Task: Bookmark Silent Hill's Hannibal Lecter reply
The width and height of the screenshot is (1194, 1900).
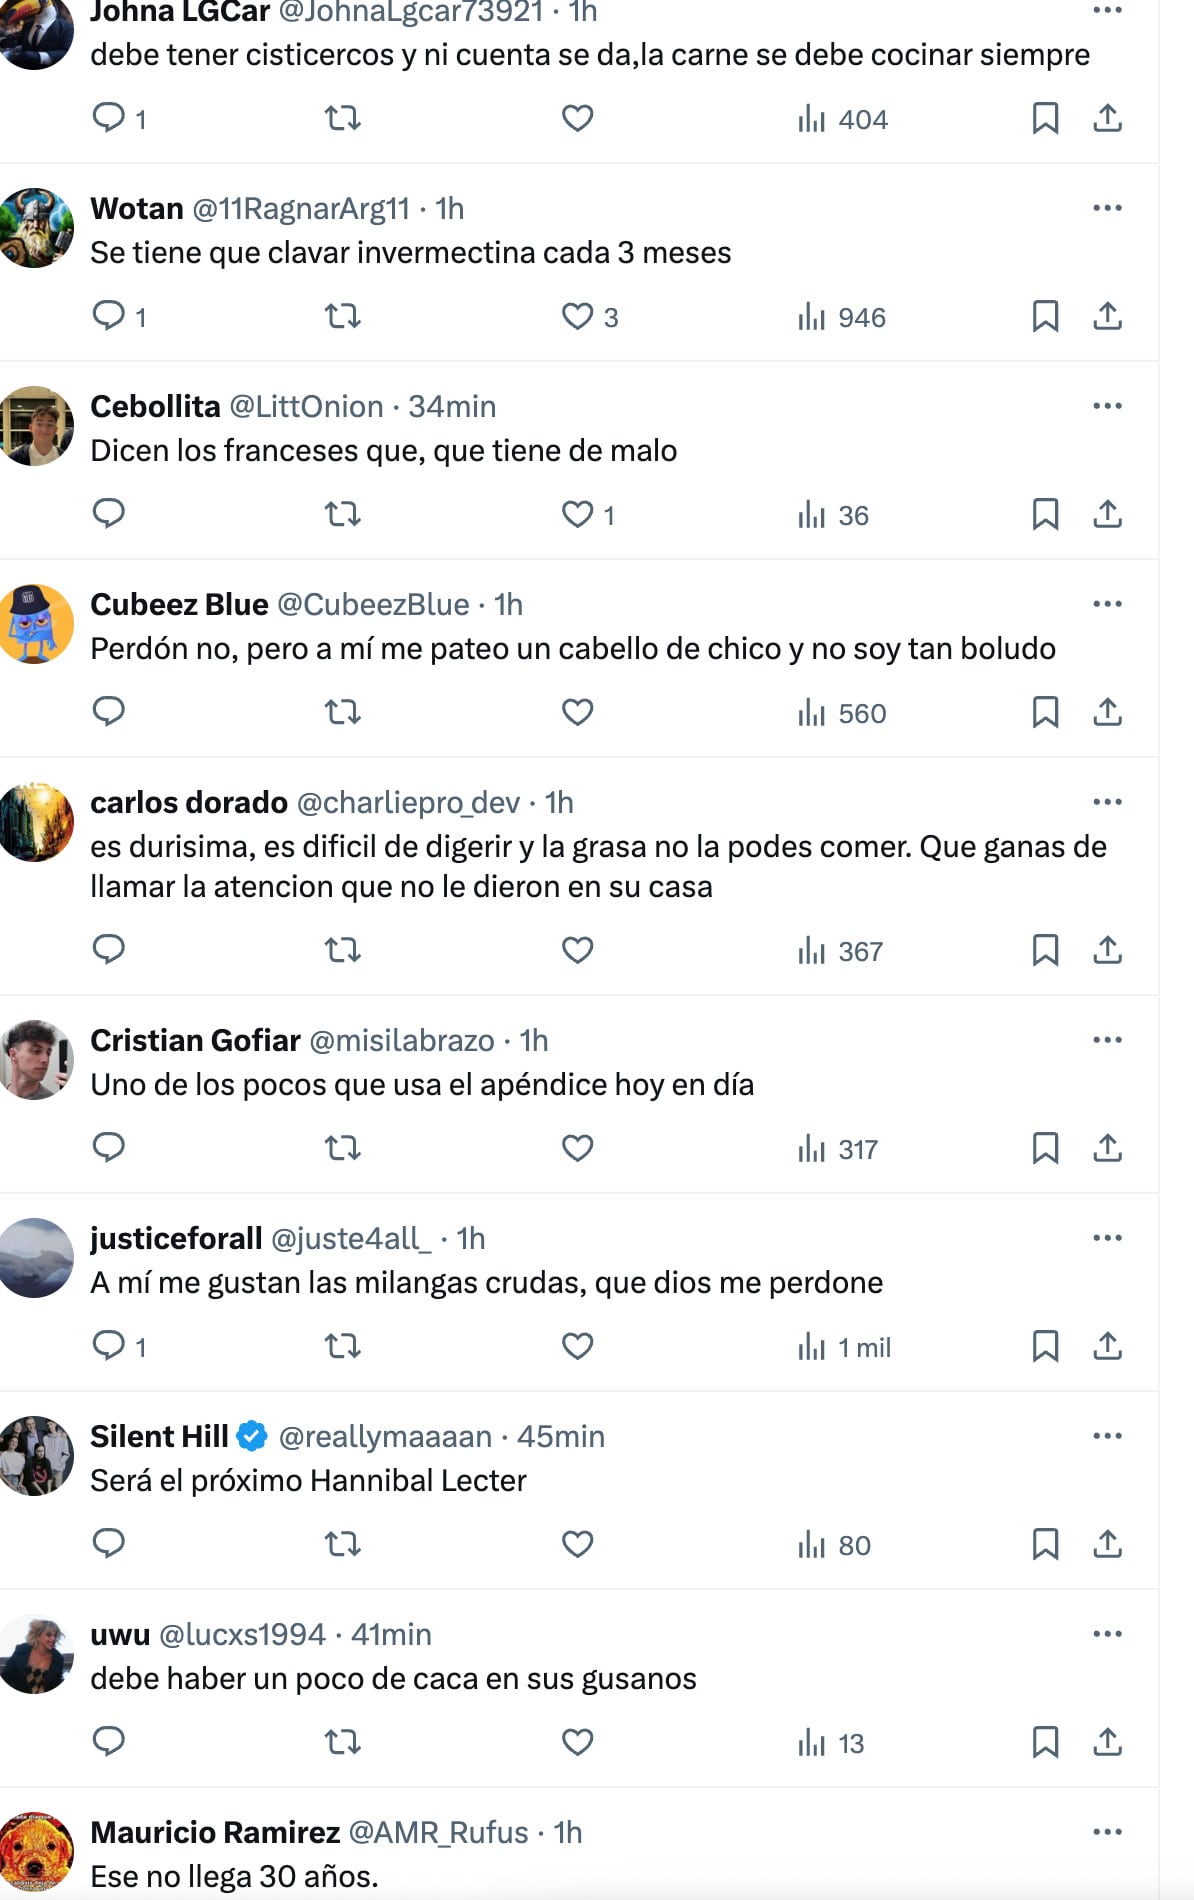Action: coord(1045,1545)
